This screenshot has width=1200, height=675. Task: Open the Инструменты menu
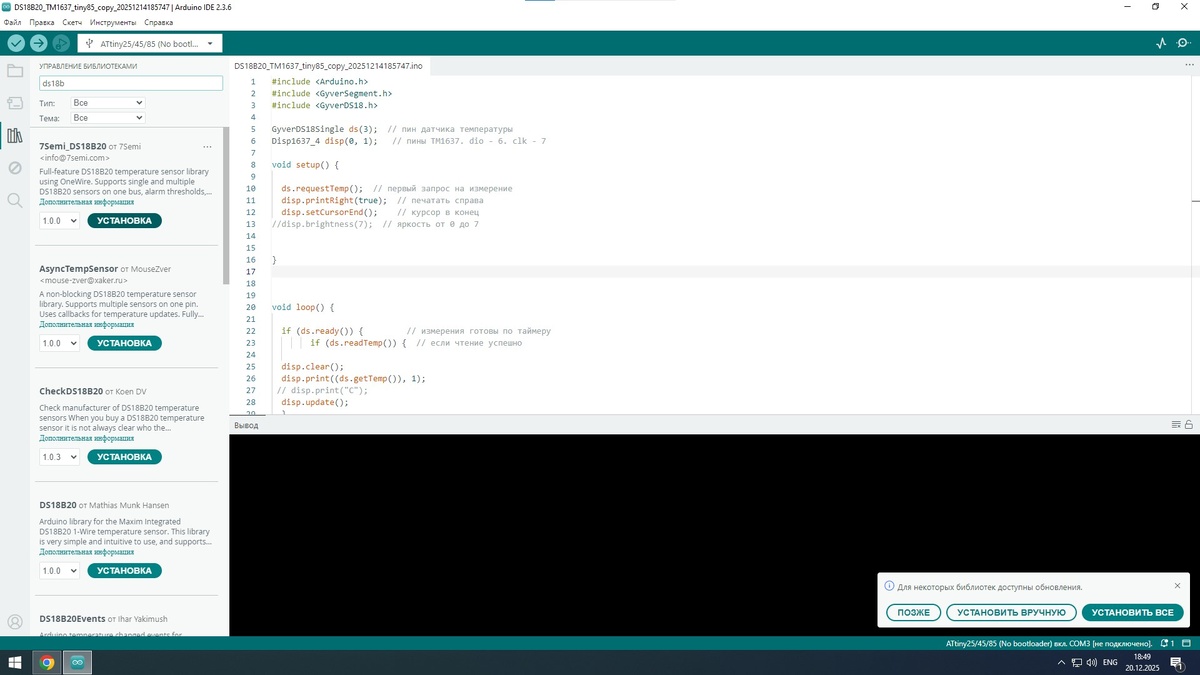[x=113, y=22]
